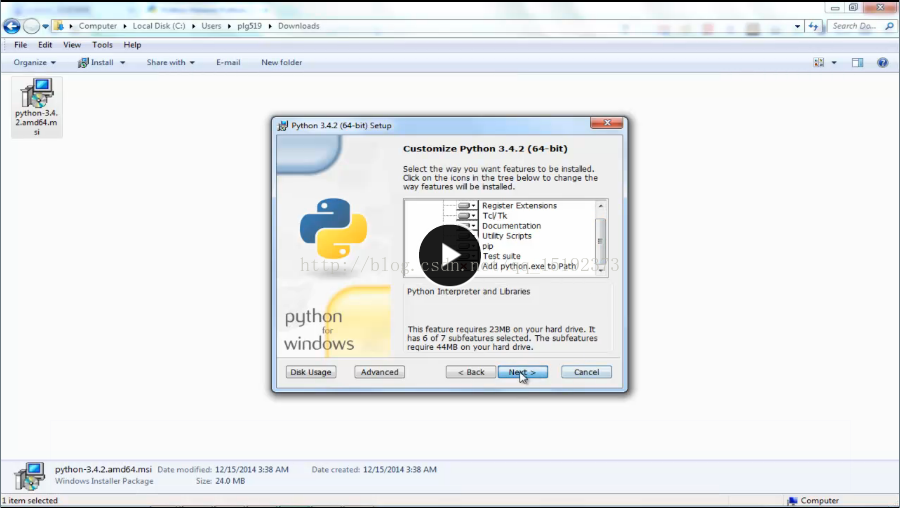This screenshot has height=508, width=900.
Task: Click the feature list scroll up arrow
Action: click(601, 205)
